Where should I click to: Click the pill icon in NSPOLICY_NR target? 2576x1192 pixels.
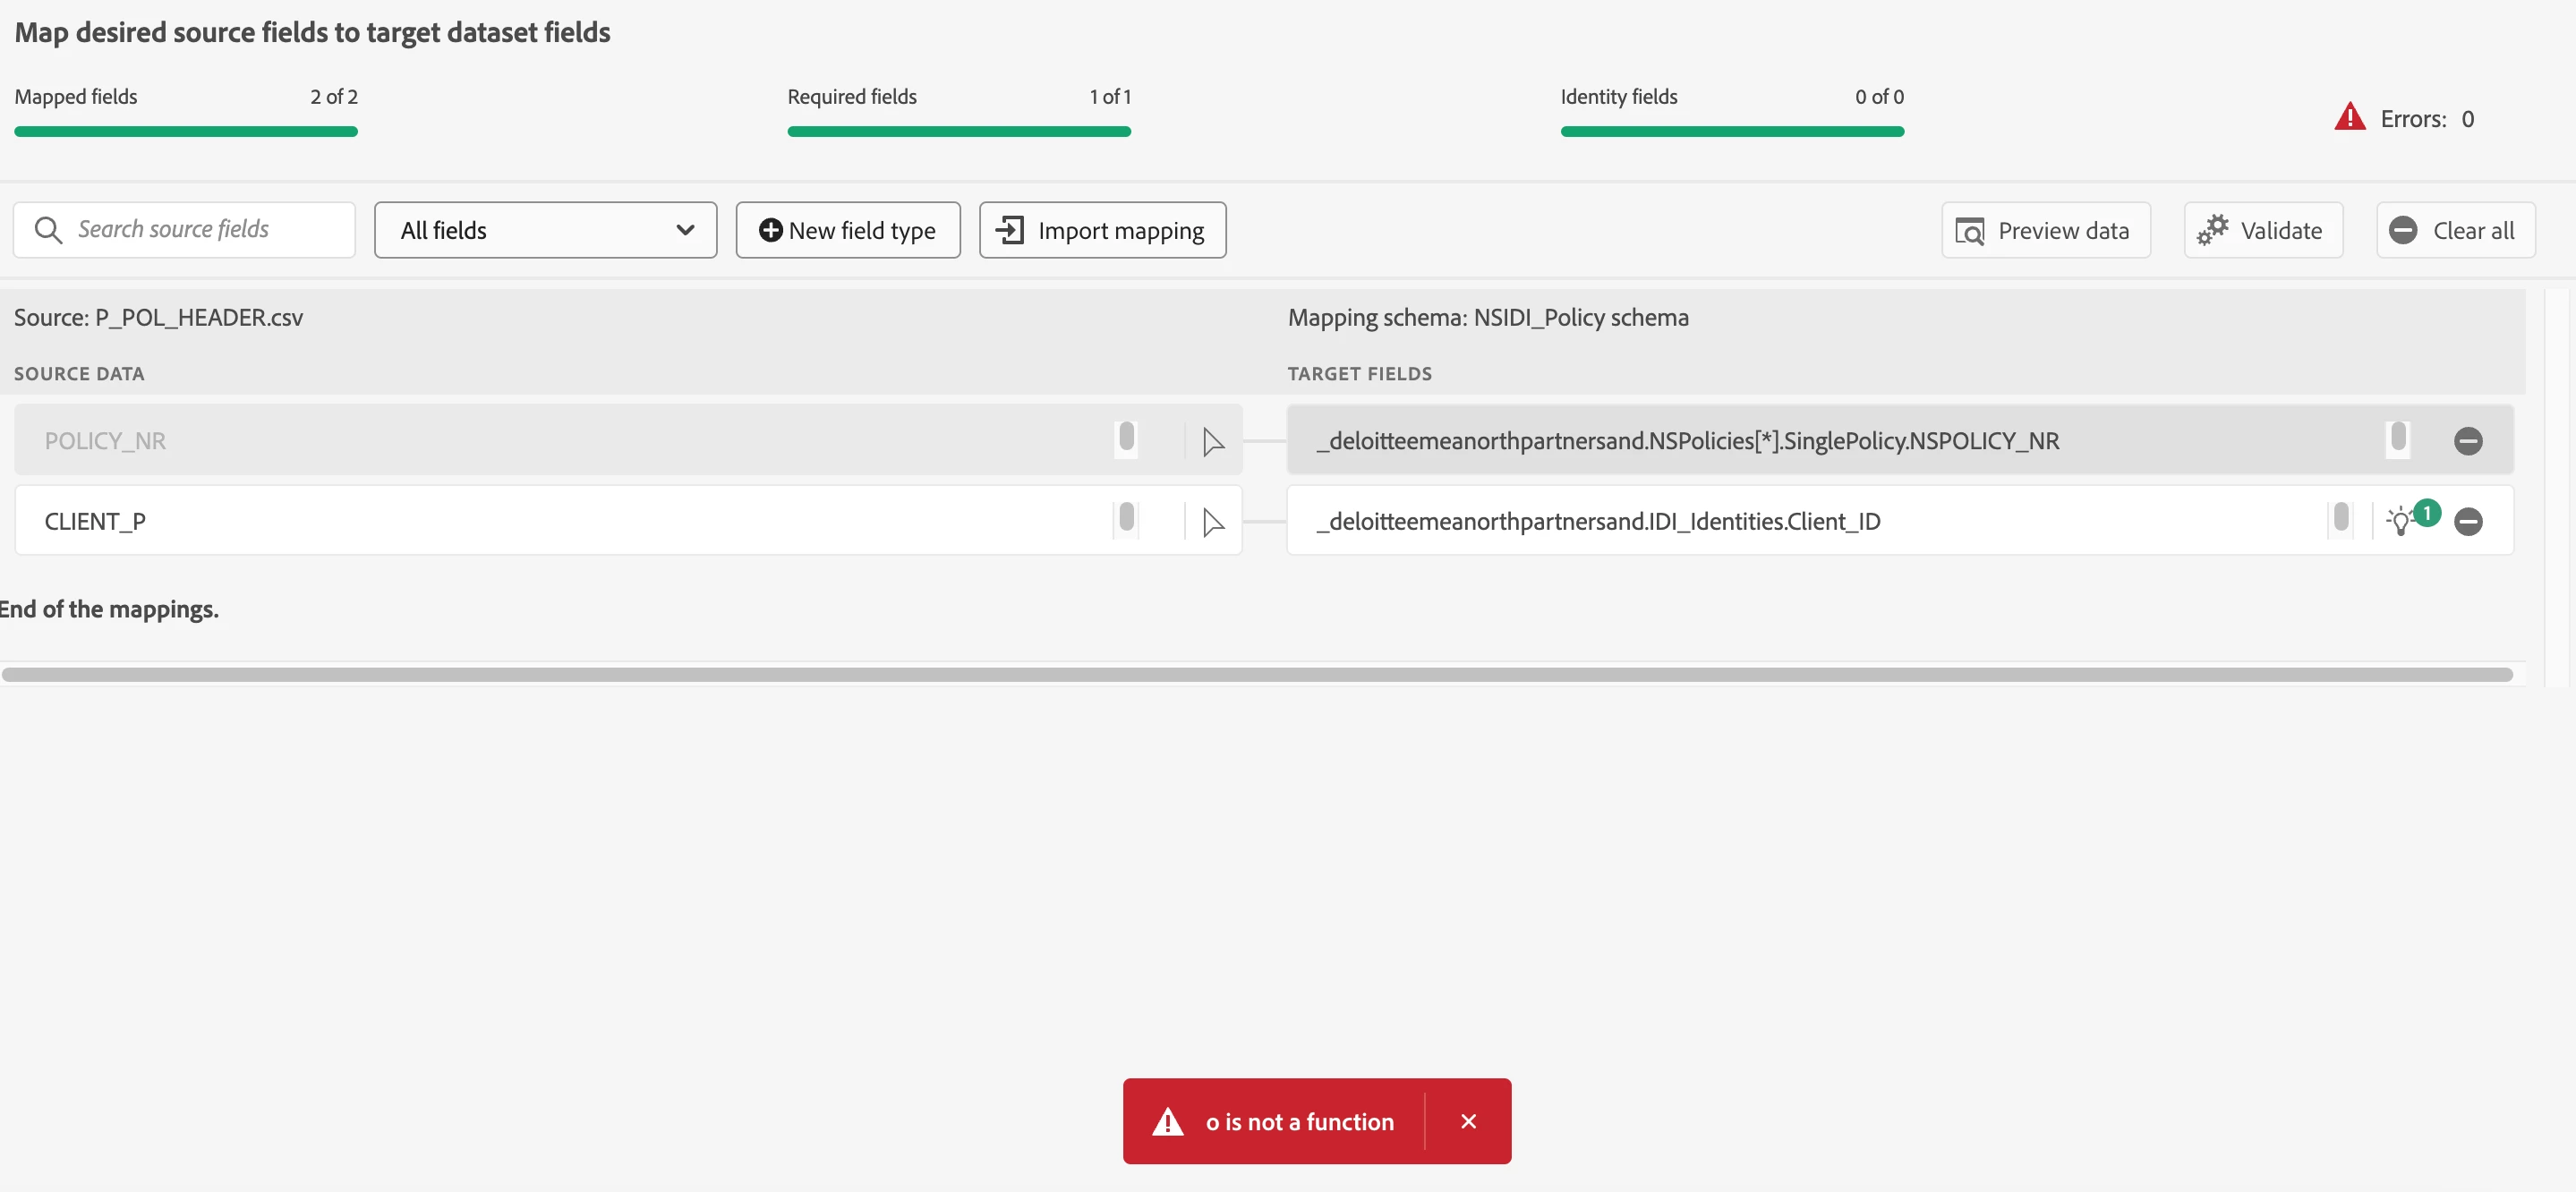tap(2397, 438)
